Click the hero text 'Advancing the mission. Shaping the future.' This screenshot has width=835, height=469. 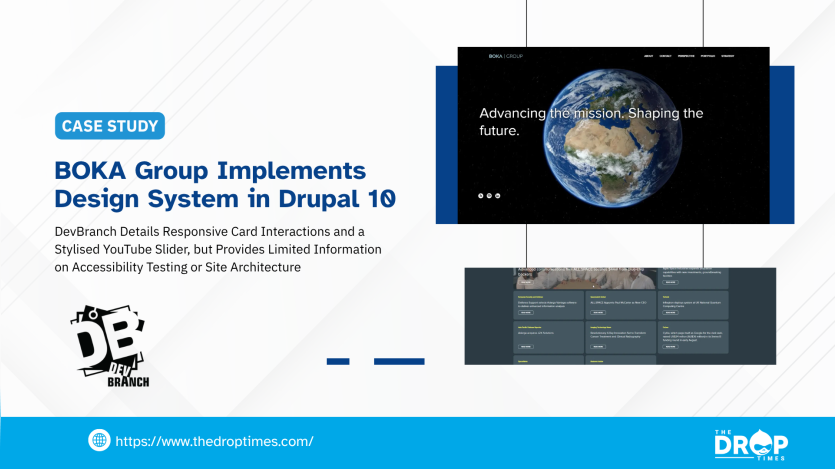click(591, 121)
